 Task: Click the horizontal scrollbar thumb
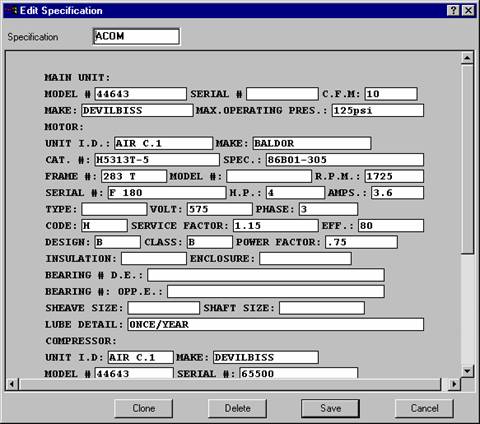[230, 384]
